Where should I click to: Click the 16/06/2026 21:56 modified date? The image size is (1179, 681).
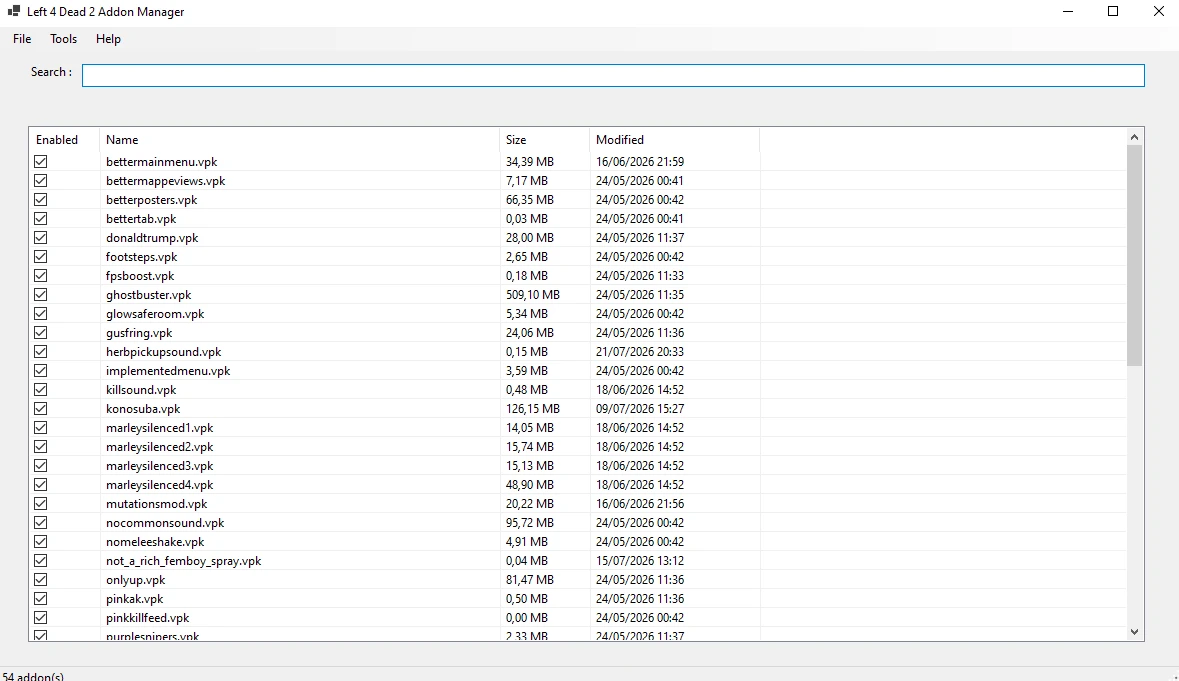click(x=640, y=504)
